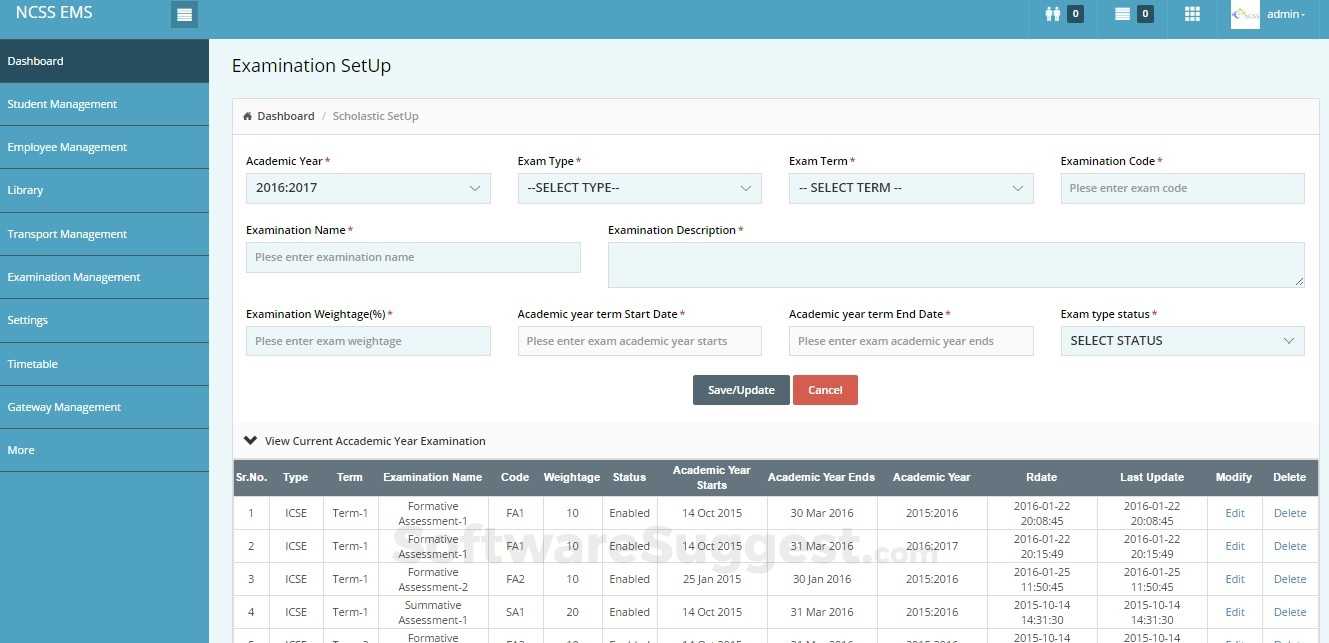Edit row 1 Formative Assessment-1
The image size is (1329, 643).
[1235, 513]
